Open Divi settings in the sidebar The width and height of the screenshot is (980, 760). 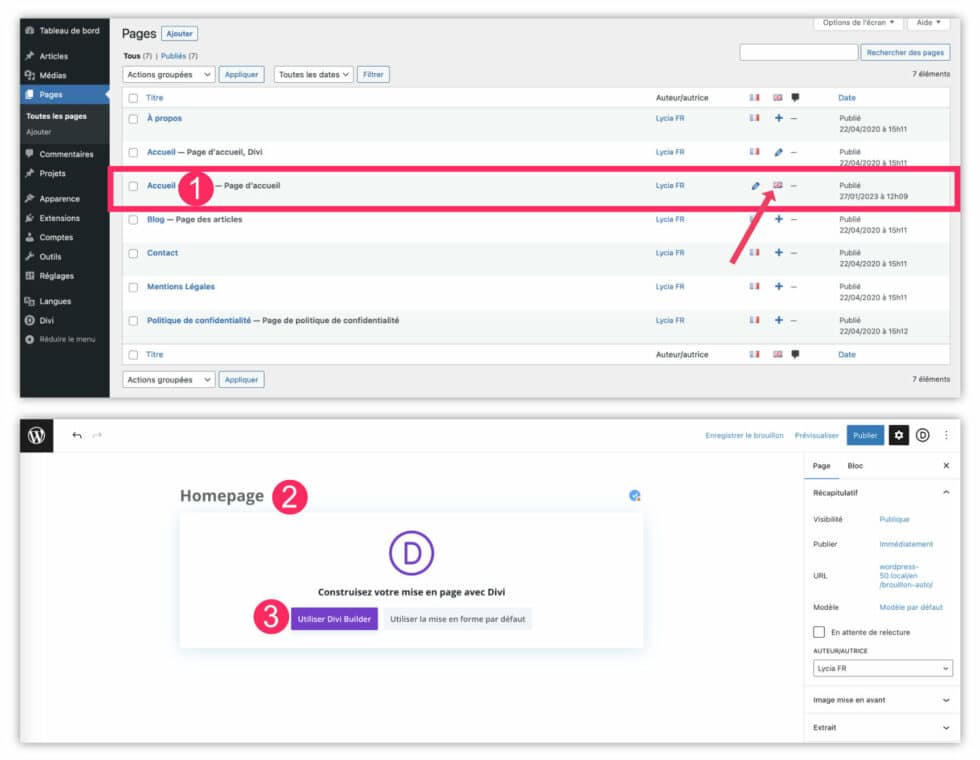pyautogui.click(x=41, y=320)
